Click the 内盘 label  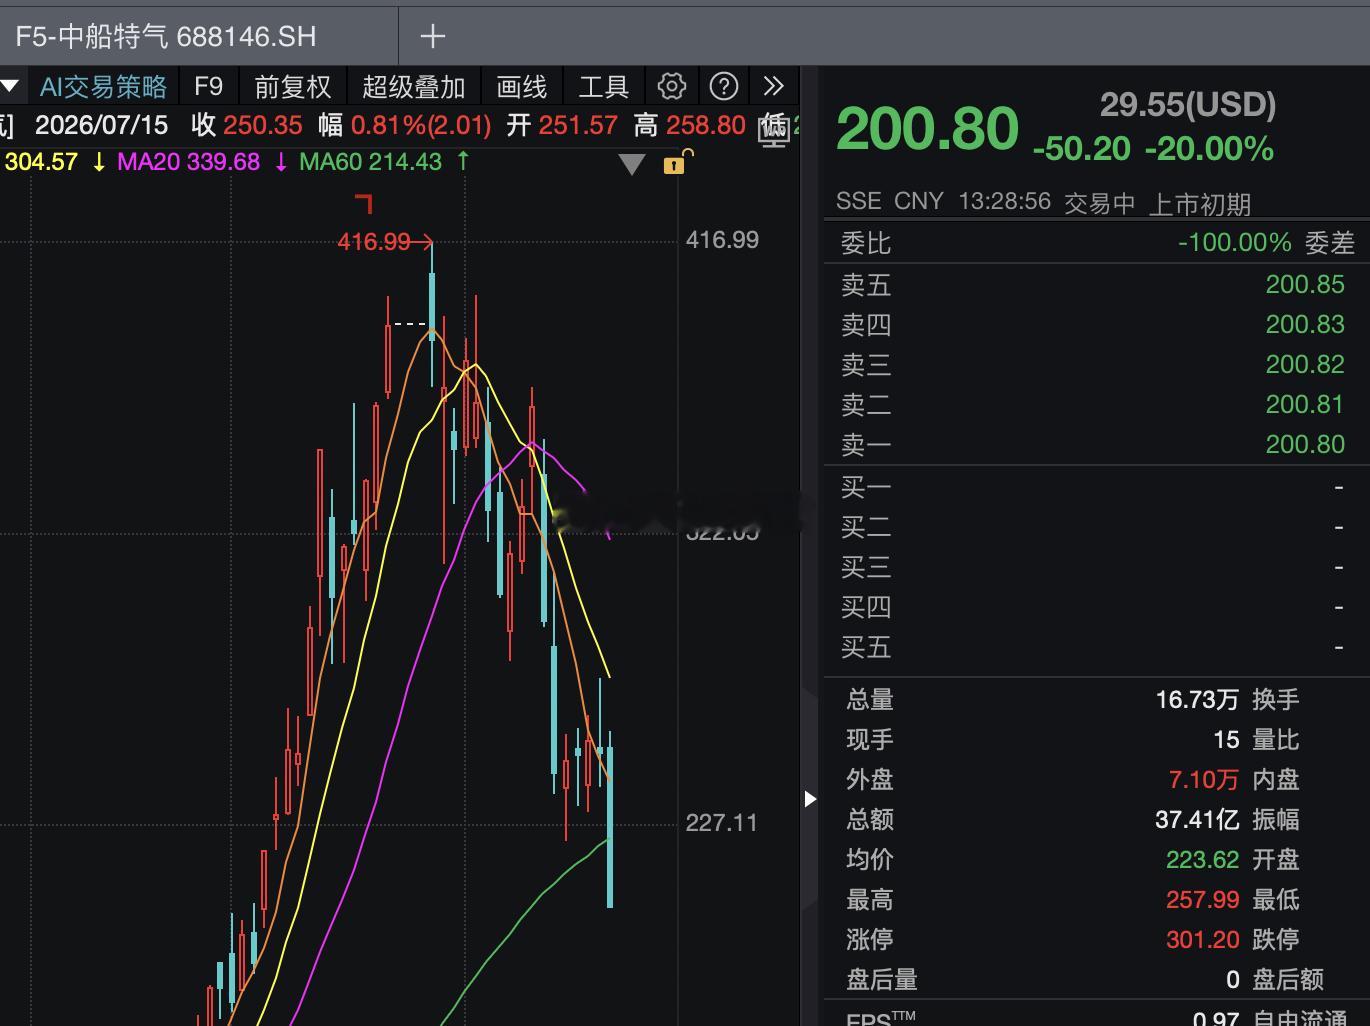click(1276, 780)
